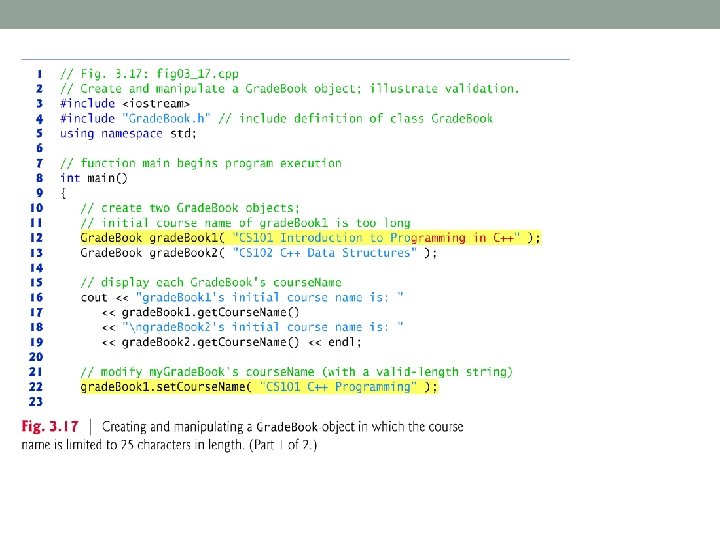Click "using namespace std;" statement
Screen dimensions: 720x540
point(128,134)
